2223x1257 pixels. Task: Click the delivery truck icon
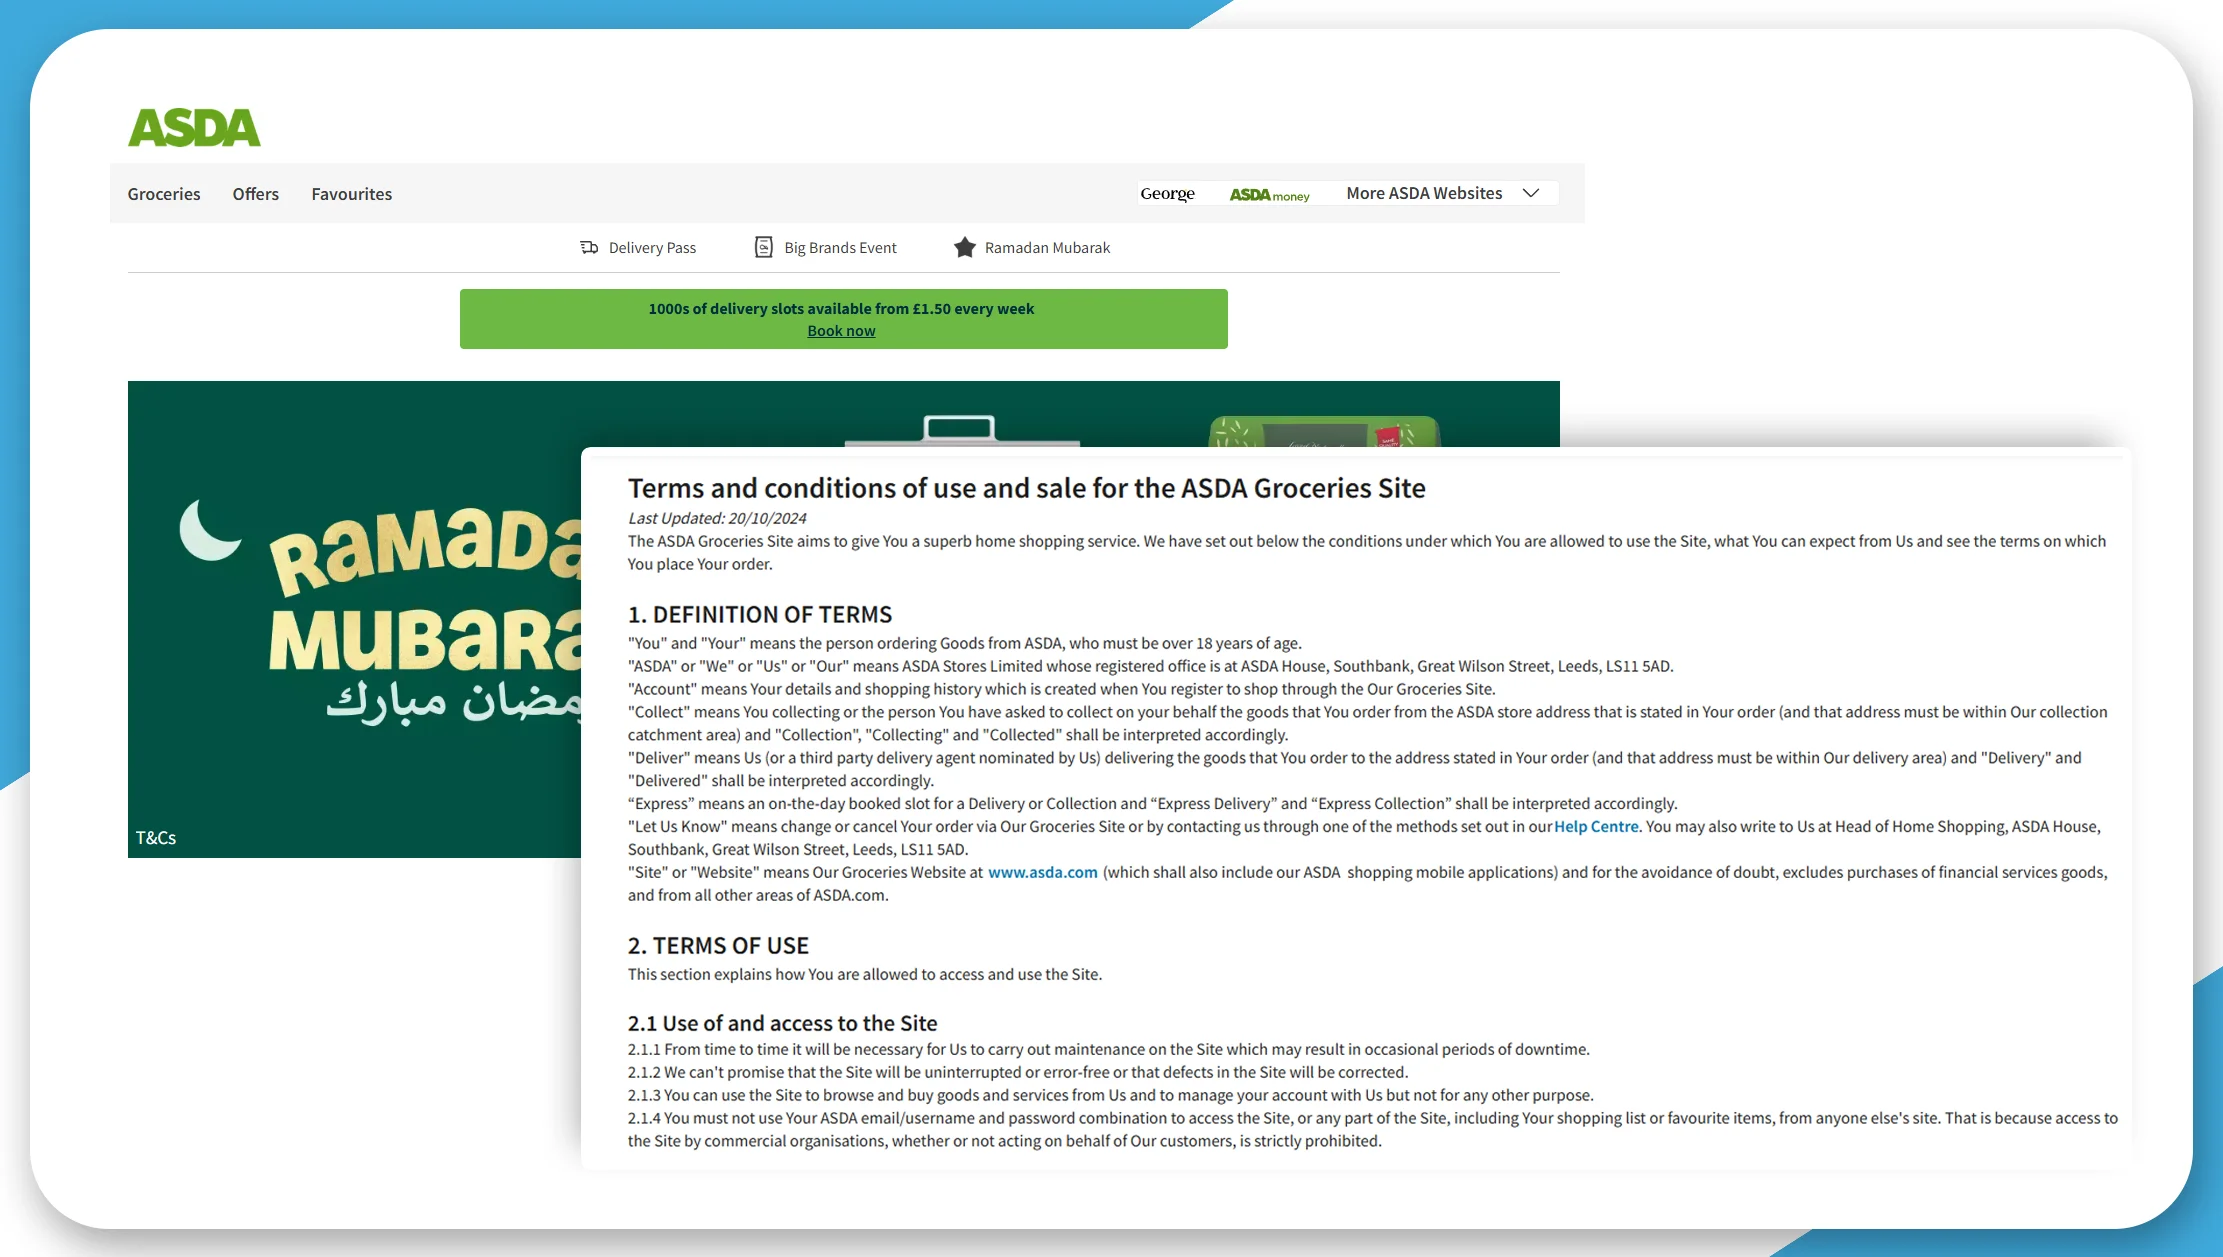pyautogui.click(x=588, y=246)
